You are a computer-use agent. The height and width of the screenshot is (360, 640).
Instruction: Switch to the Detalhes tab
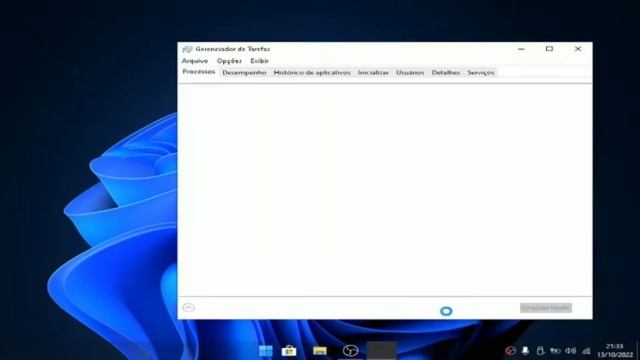446,73
